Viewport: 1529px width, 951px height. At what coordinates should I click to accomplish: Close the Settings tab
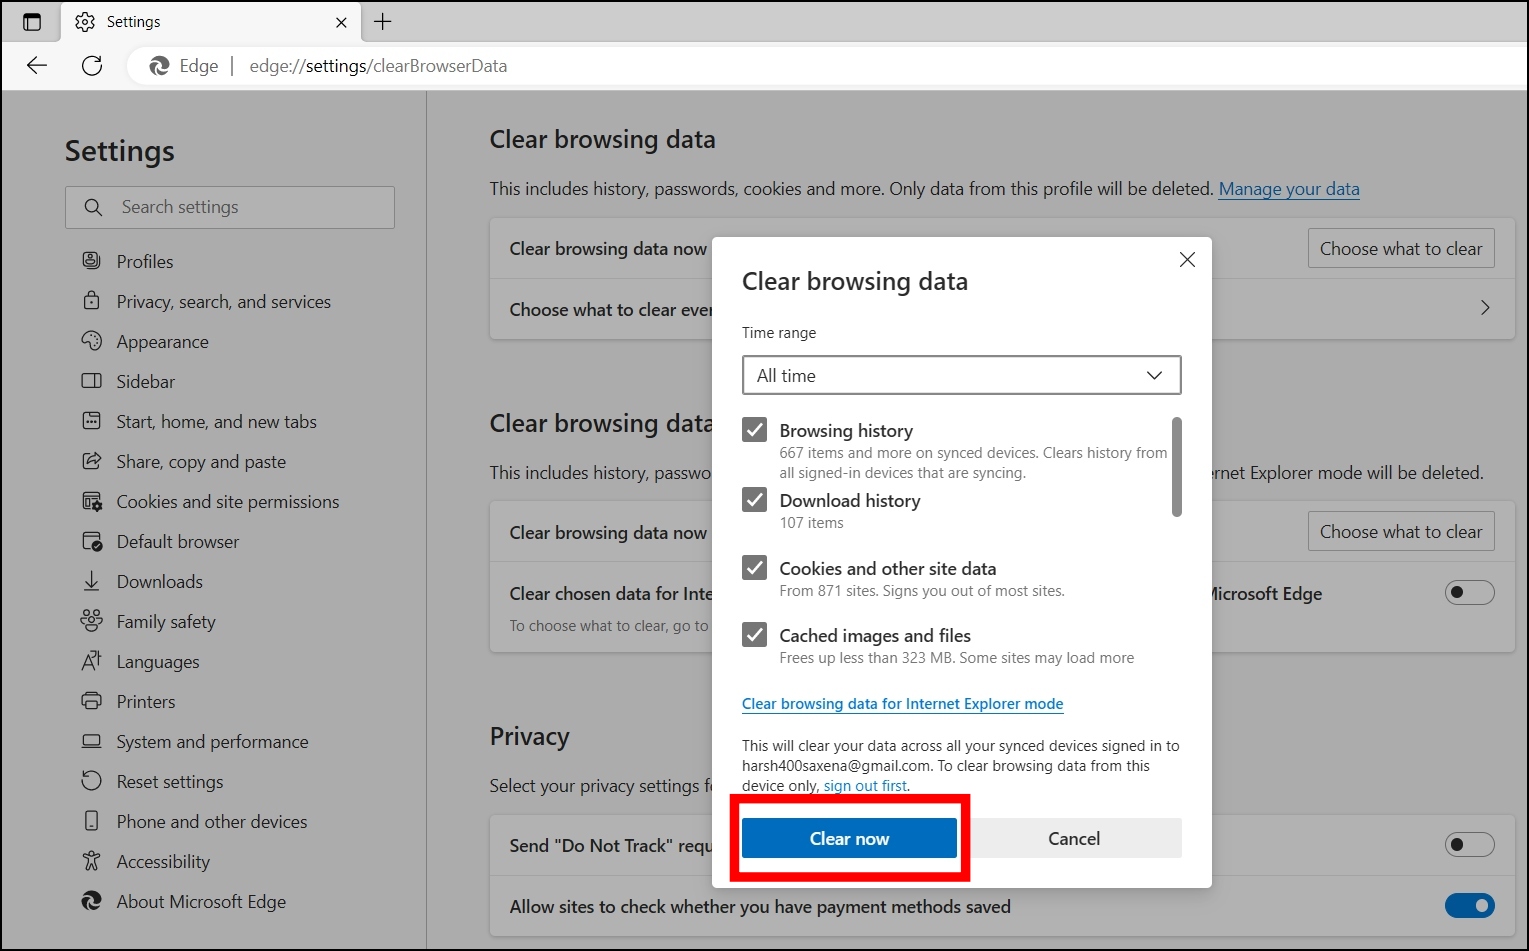pos(341,22)
